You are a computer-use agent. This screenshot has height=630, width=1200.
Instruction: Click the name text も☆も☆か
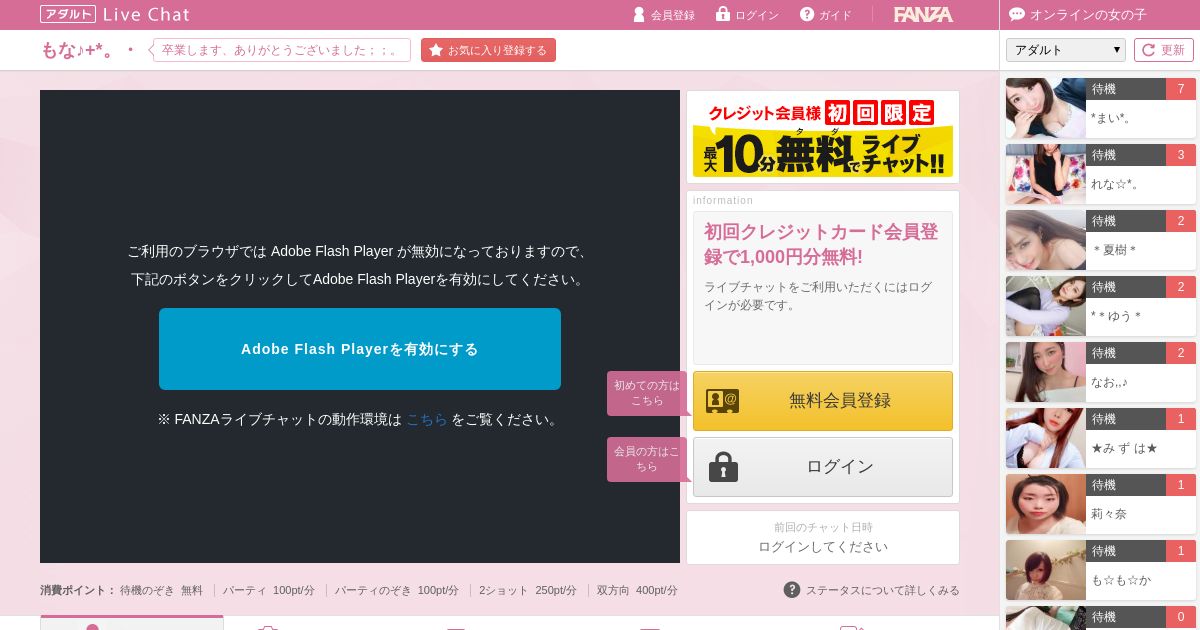click(1121, 580)
